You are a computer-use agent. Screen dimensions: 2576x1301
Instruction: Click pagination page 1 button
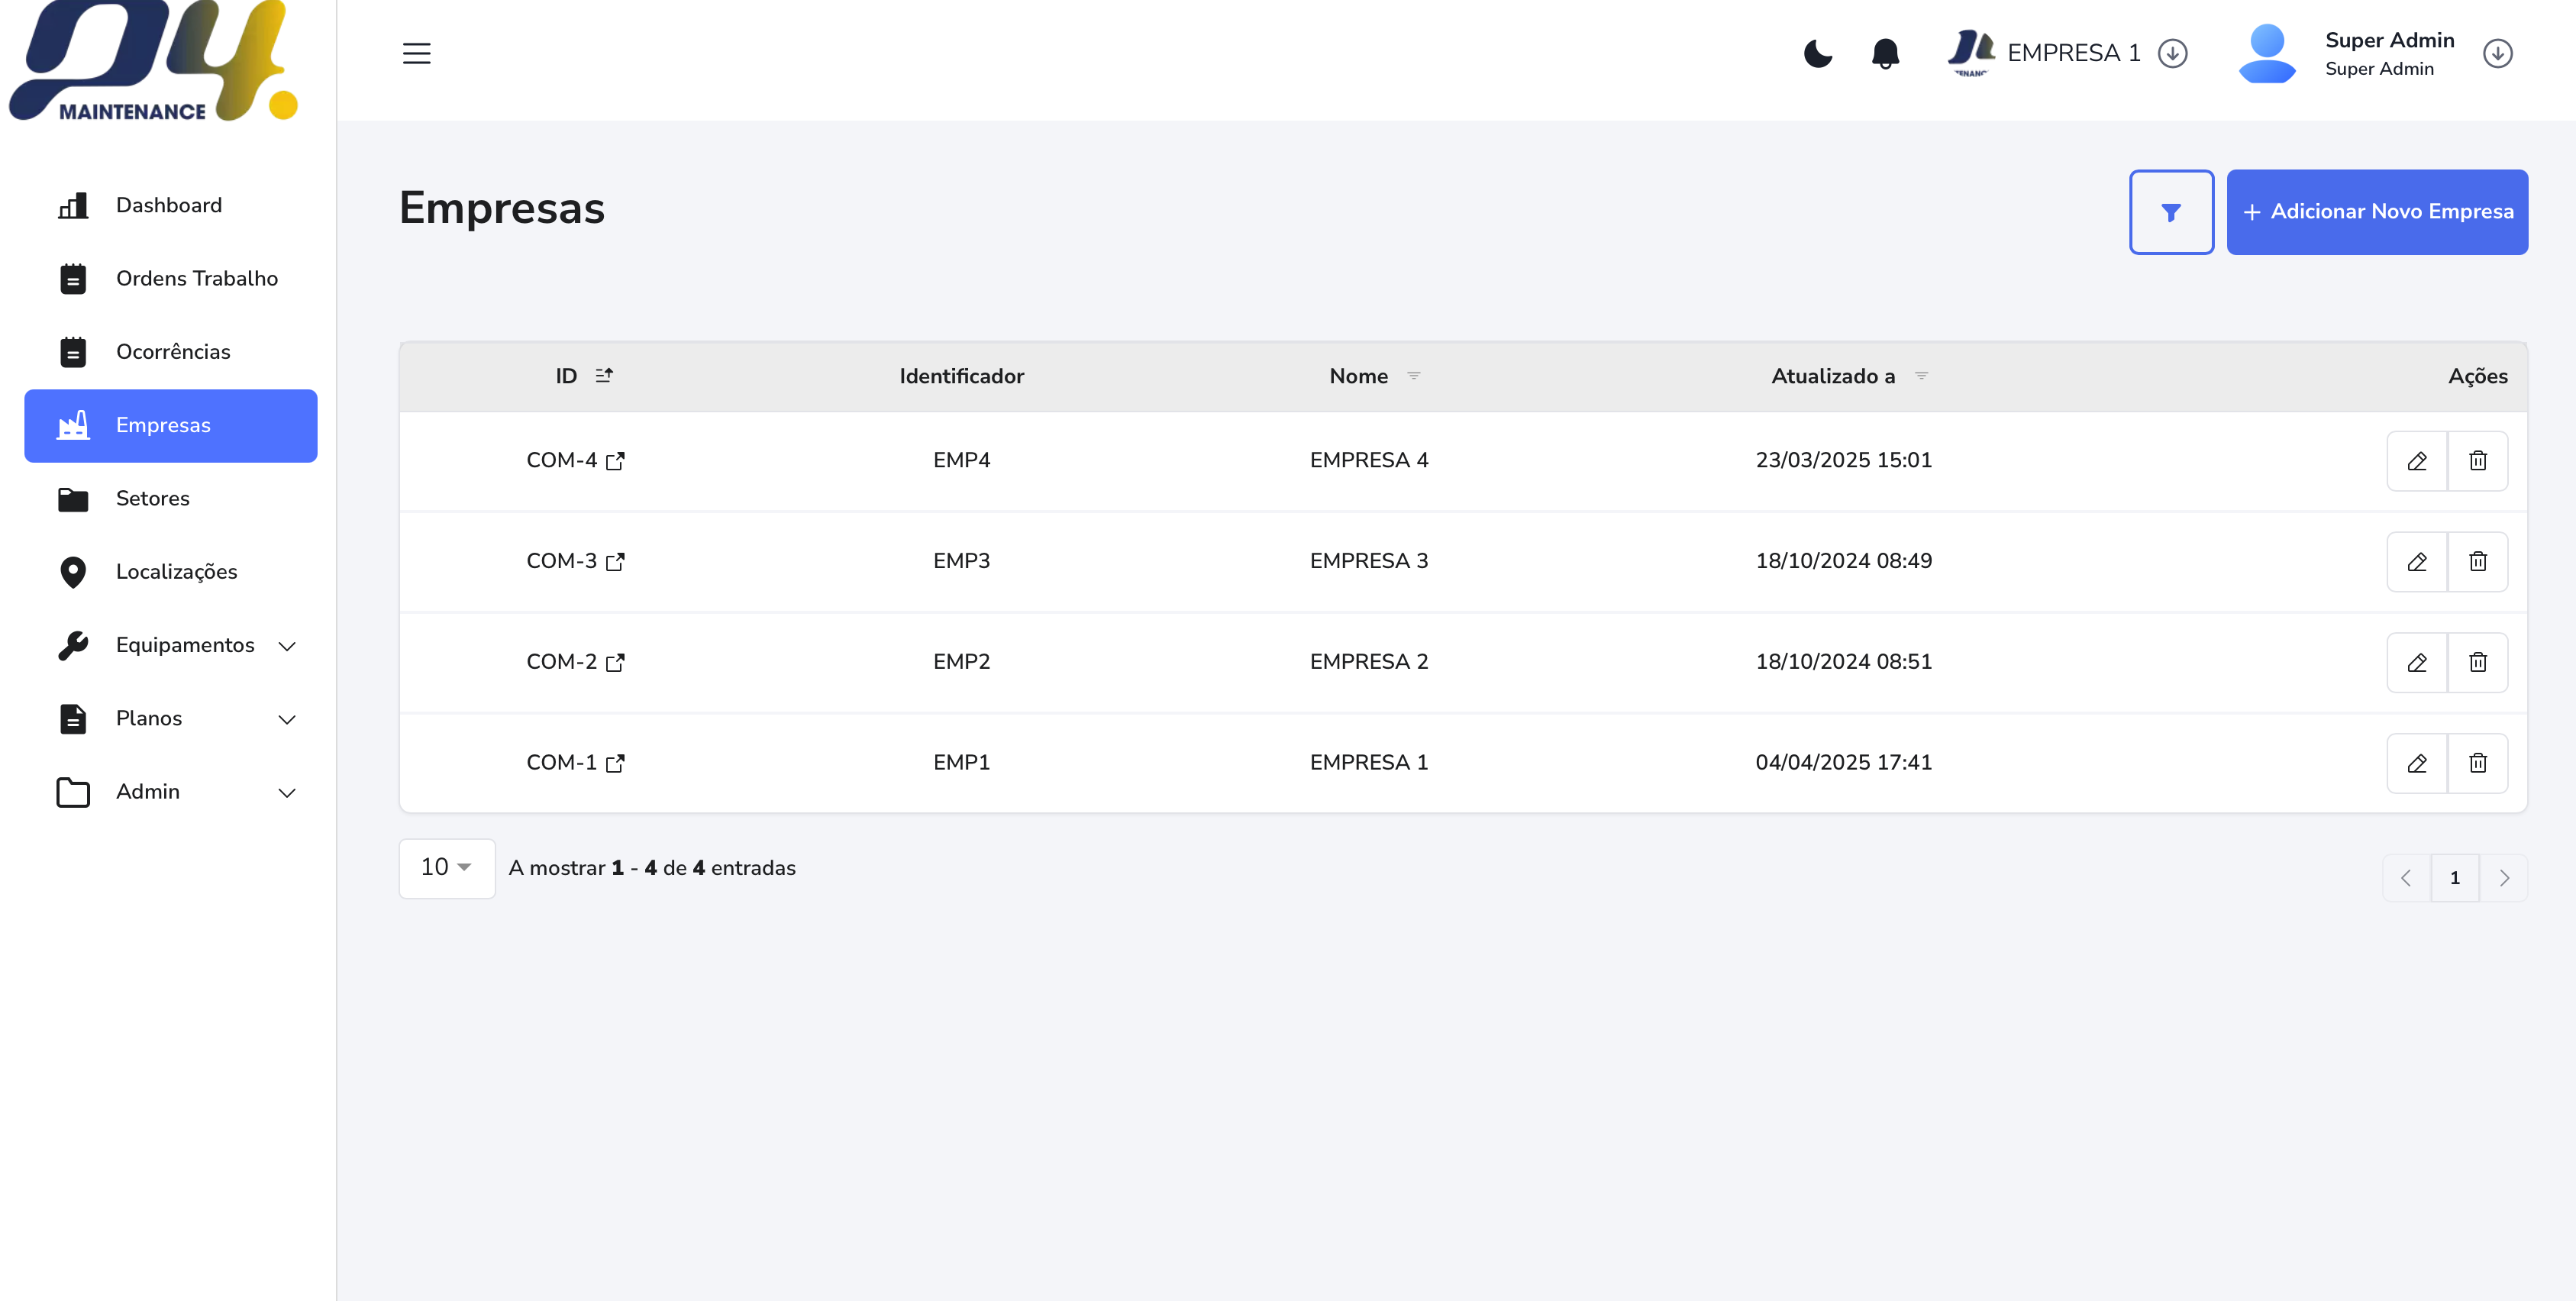(2454, 878)
